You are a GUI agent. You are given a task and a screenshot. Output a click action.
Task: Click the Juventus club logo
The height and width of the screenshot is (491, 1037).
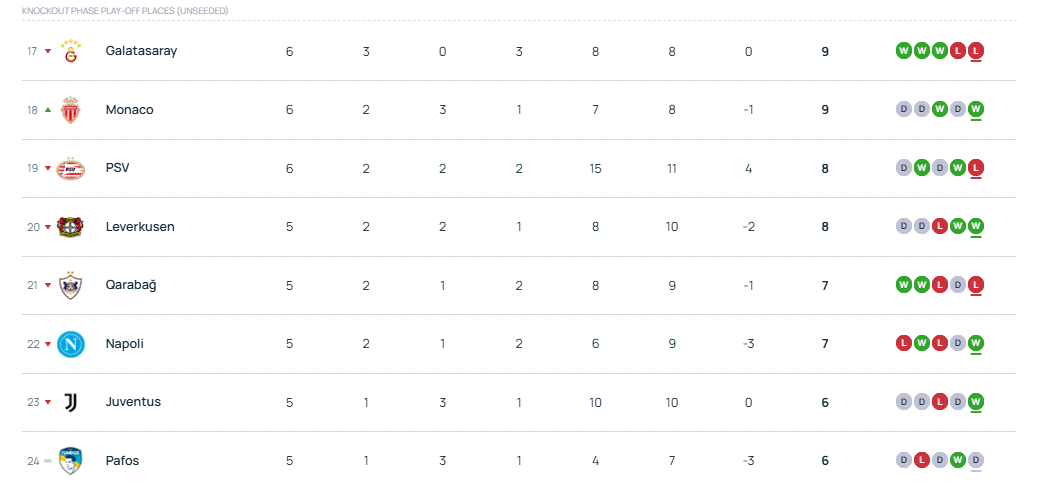(71, 402)
